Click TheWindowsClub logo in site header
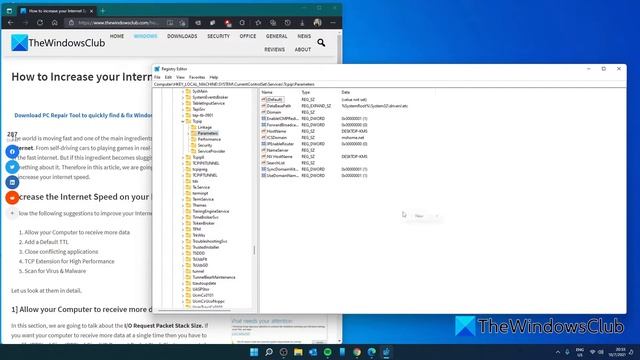 [x=58, y=43]
